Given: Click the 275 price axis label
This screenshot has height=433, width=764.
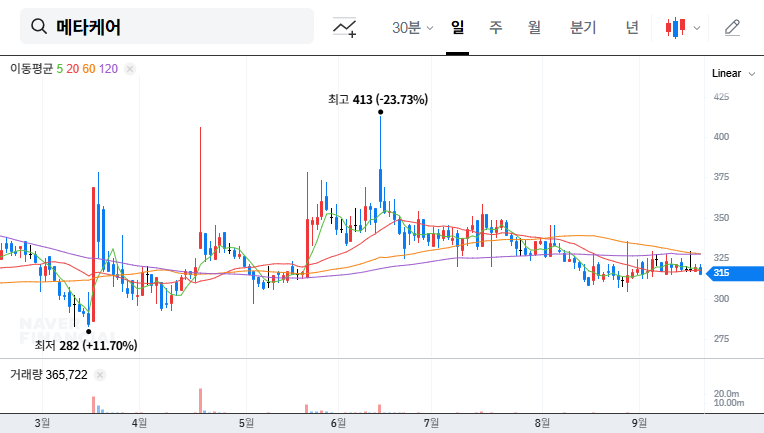Looking at the screenshot, I should (721, 339).
